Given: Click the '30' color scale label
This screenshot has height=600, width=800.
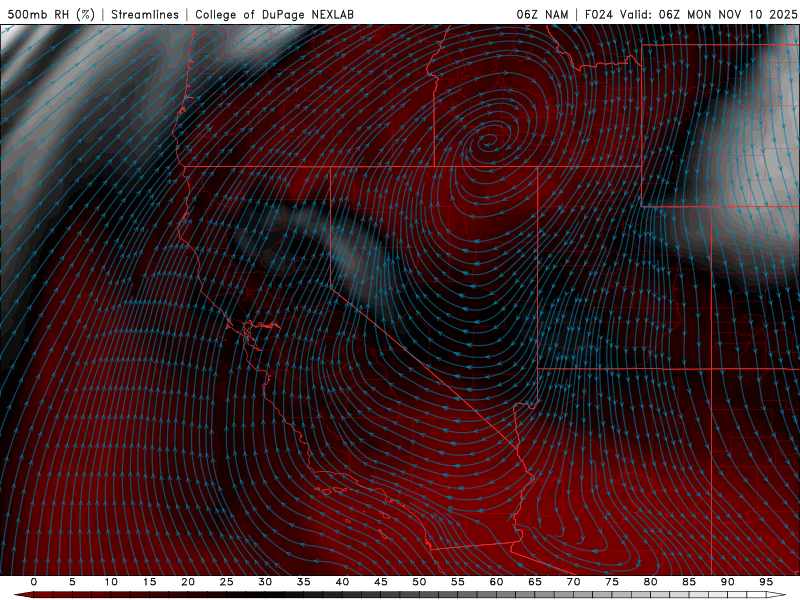Looking at the screenshot, I should tap(265, 582).
